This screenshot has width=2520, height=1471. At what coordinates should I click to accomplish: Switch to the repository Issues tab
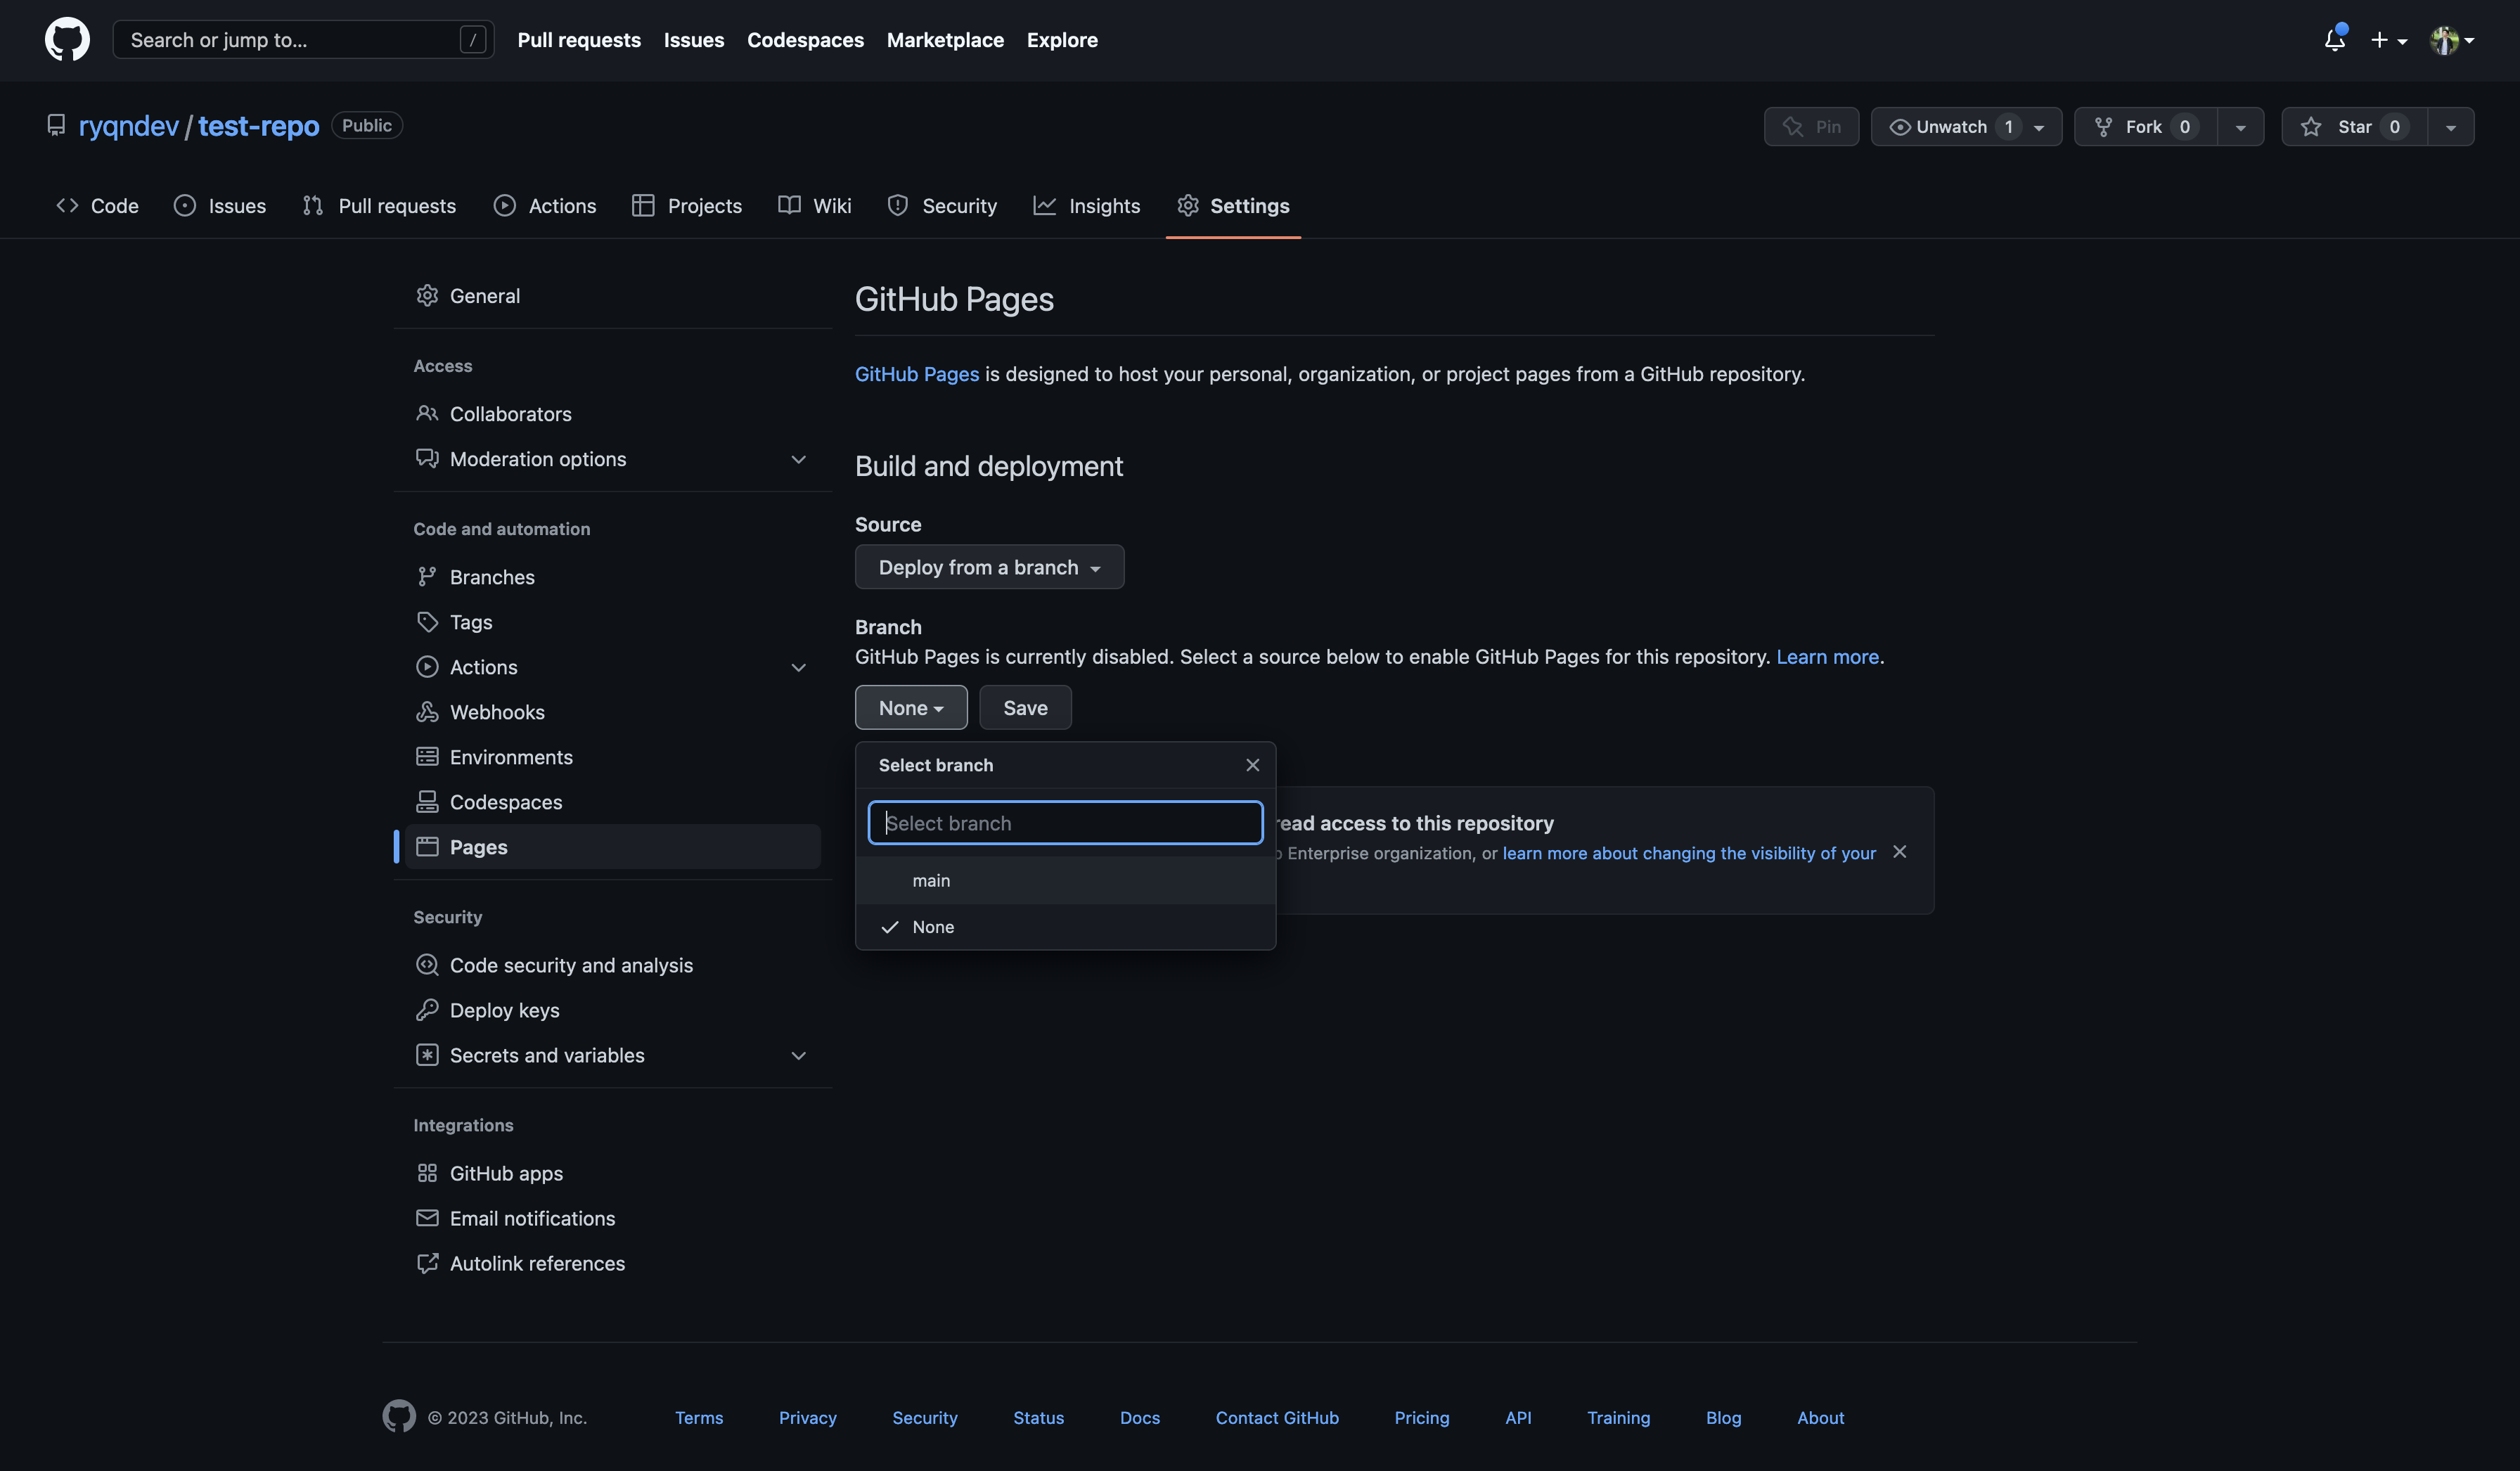point(220,206)
